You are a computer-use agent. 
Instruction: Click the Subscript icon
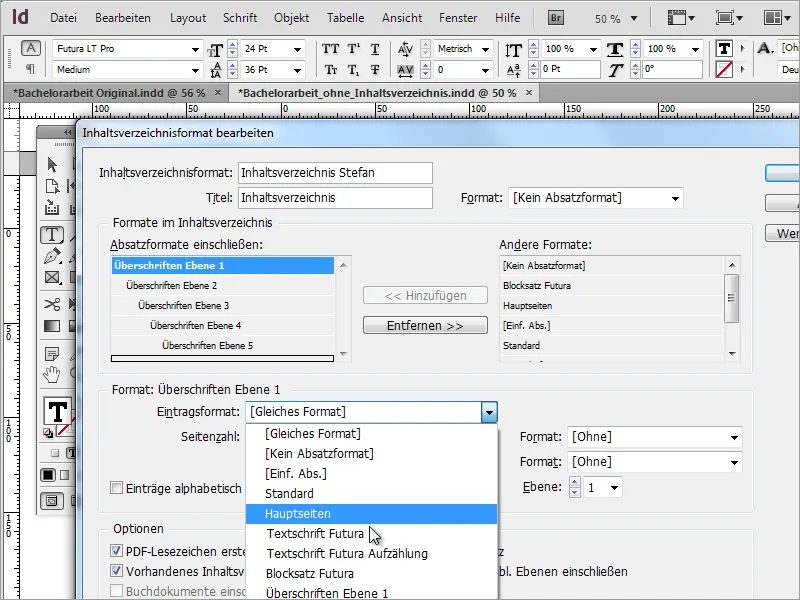pyautogui.click(x=354, y=70)
